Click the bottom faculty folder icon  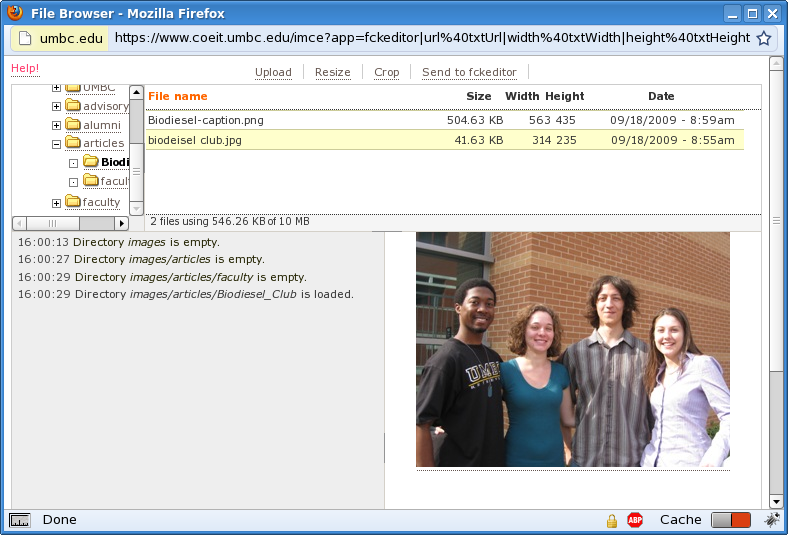point(73,201)
